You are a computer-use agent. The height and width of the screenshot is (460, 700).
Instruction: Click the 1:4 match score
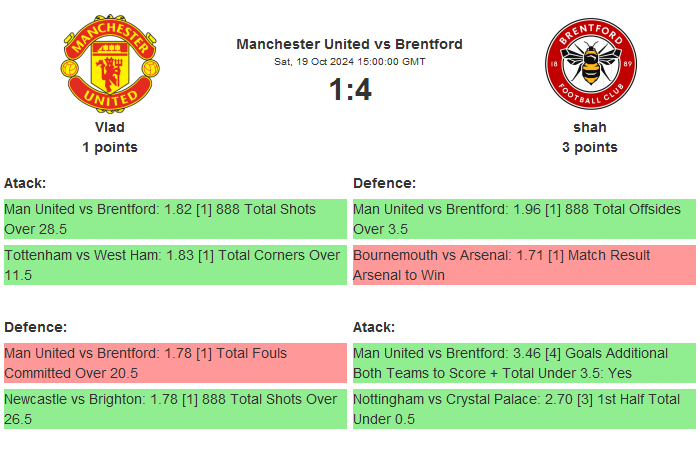click(x=349, y=90)
